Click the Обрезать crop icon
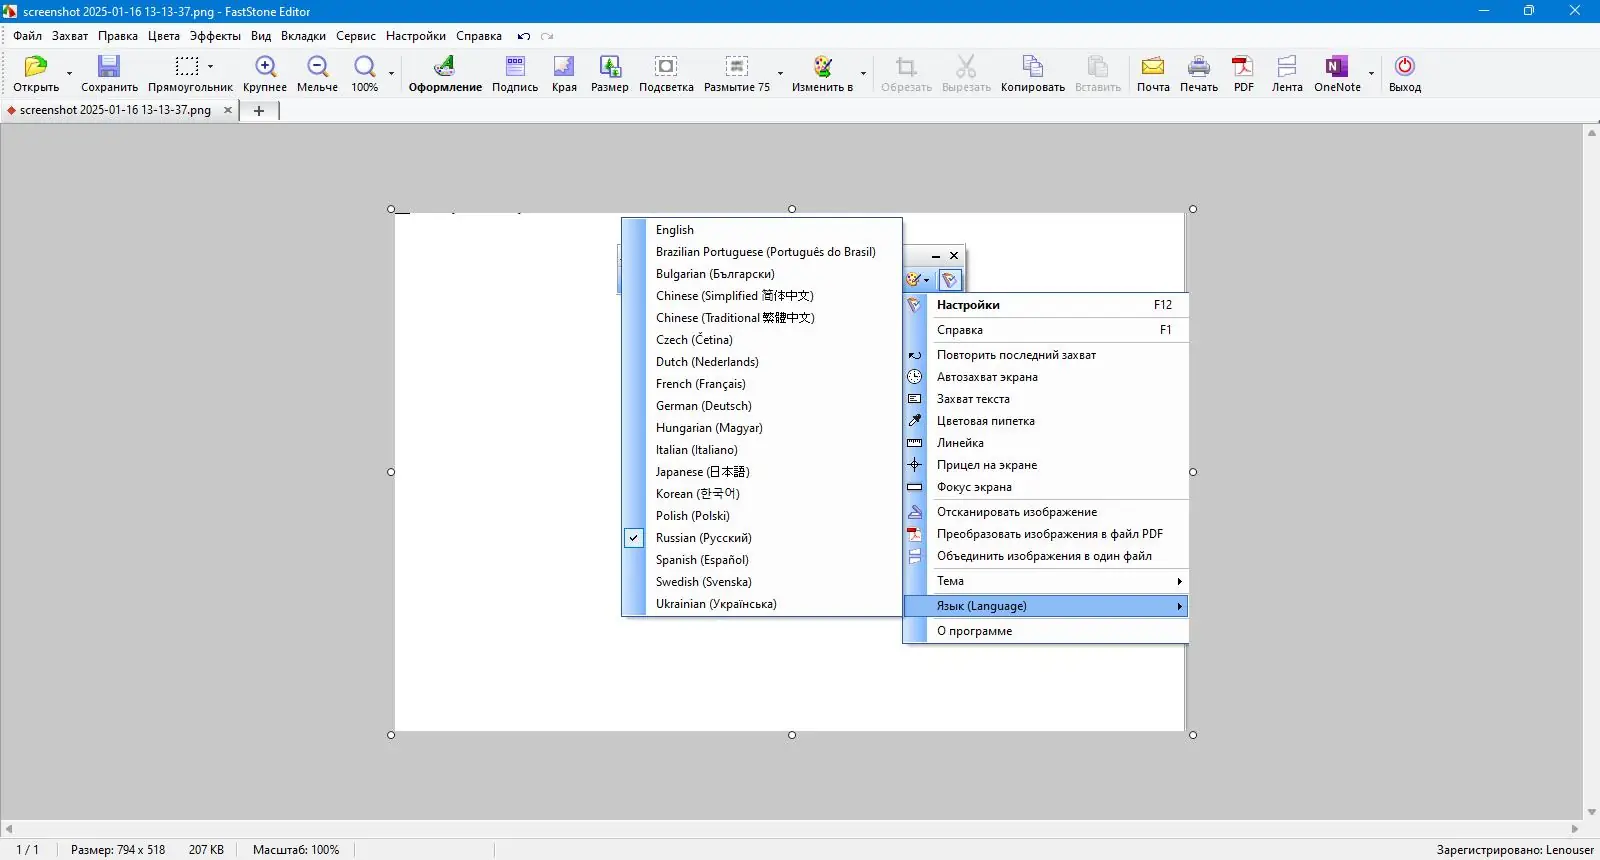The width and height of the screenshot is (1600, 860). click(x=906, y=67)
